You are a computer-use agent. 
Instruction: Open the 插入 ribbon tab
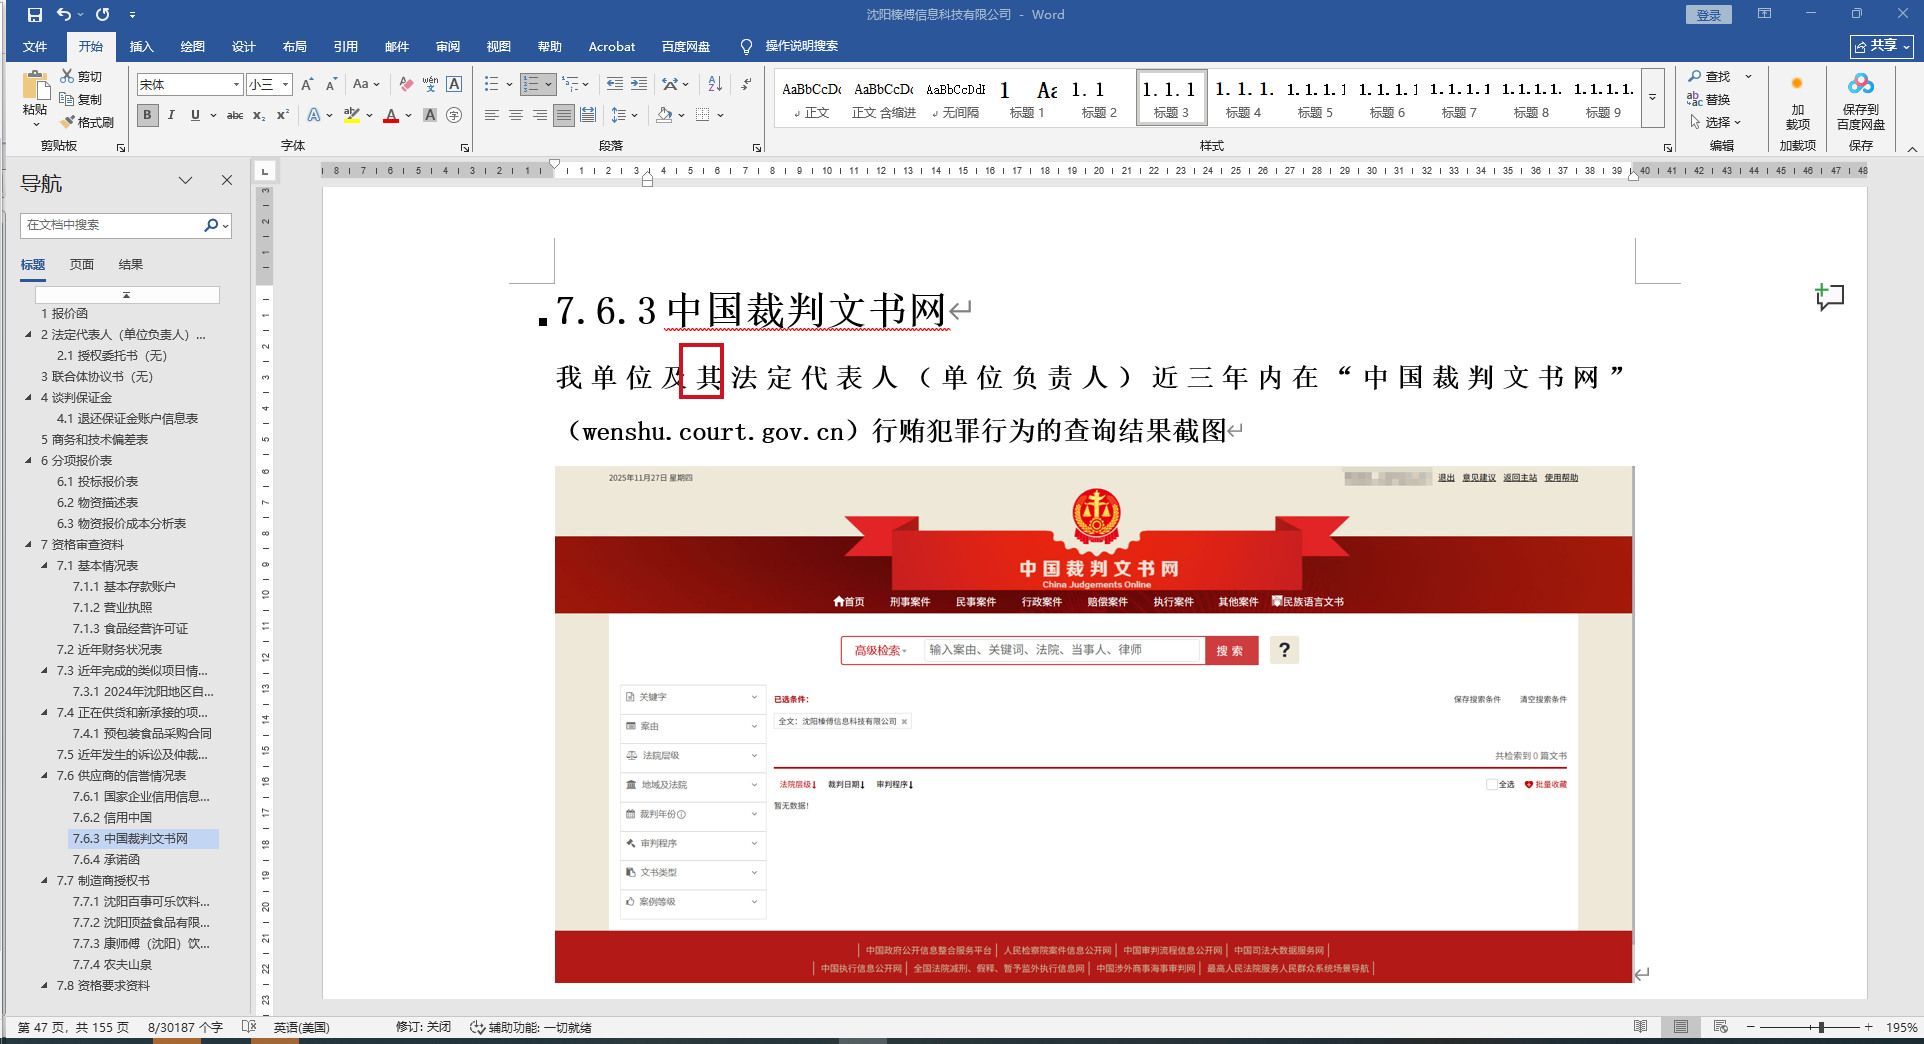click(141, 47)
